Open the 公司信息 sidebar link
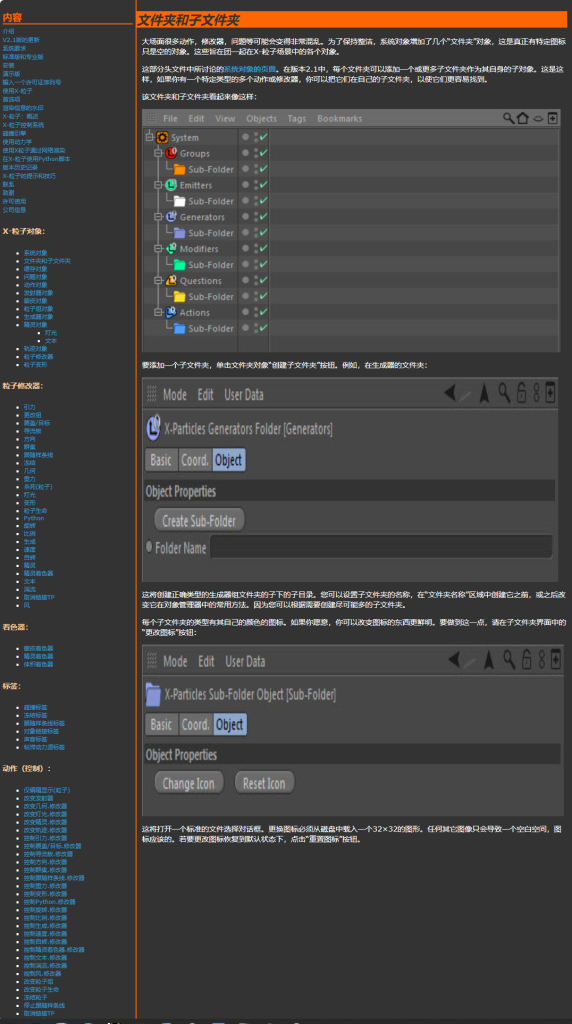This screenshot has width=572, height=1024. tap(14, 210)
